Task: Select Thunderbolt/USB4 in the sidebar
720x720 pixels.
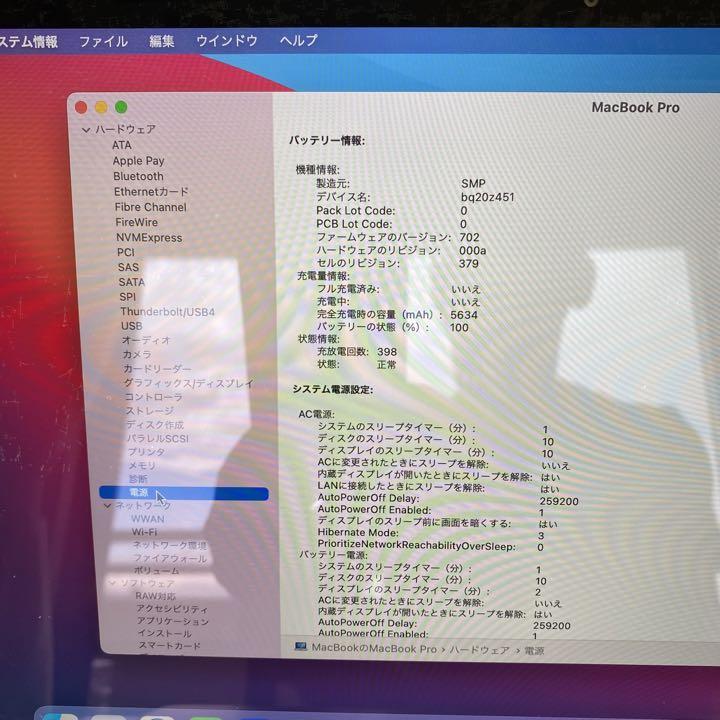Action: [x=168, y=312]
